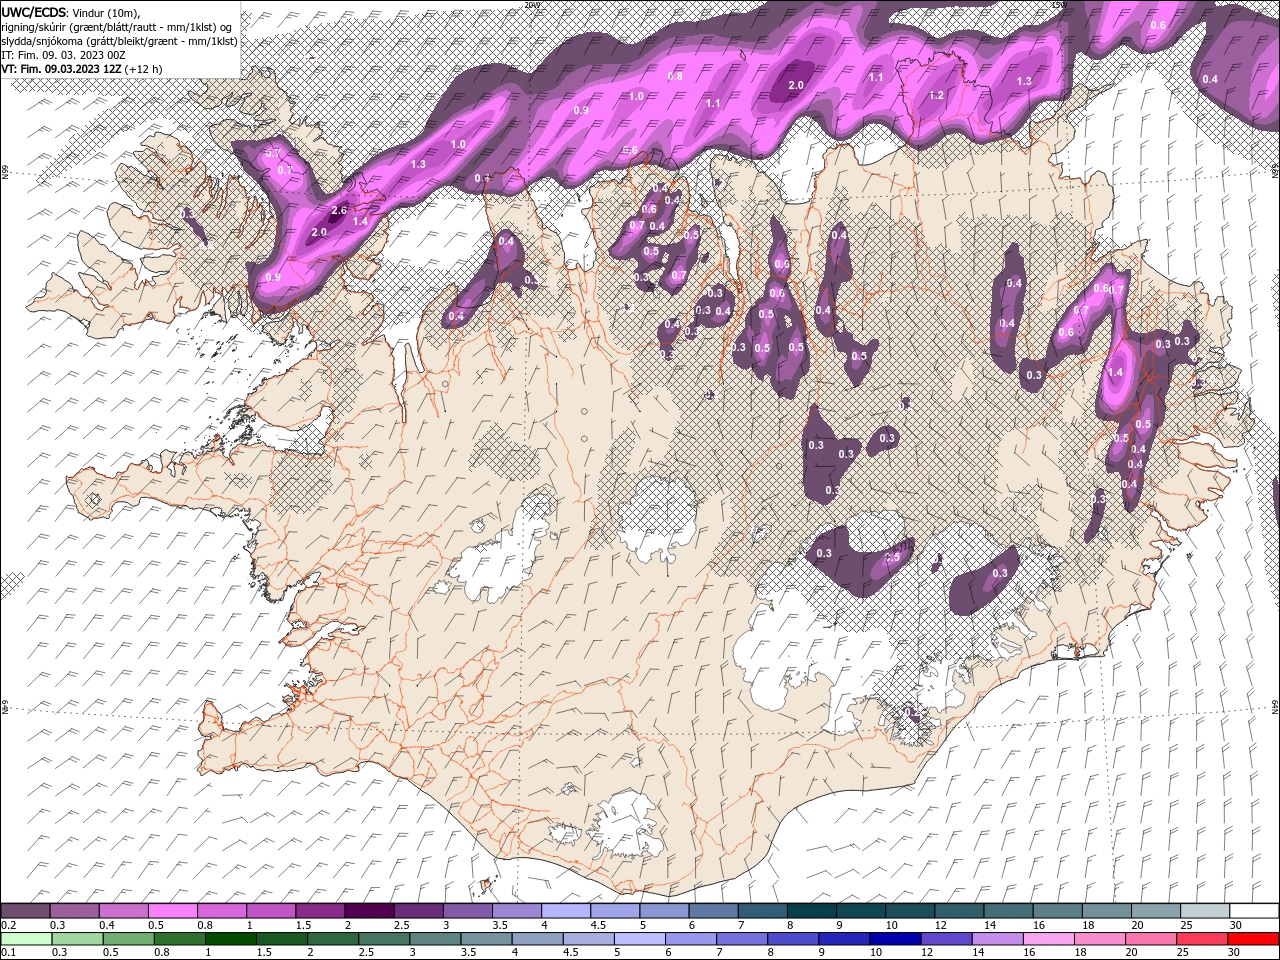The image size is (1280, 960).
Task: Click the lilac lower swatch between 14 and 16
Action: pos(997,938)
